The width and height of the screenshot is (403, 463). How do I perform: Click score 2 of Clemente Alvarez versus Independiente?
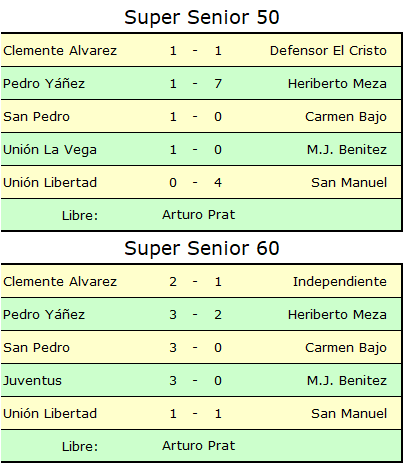tap(173, 282)
